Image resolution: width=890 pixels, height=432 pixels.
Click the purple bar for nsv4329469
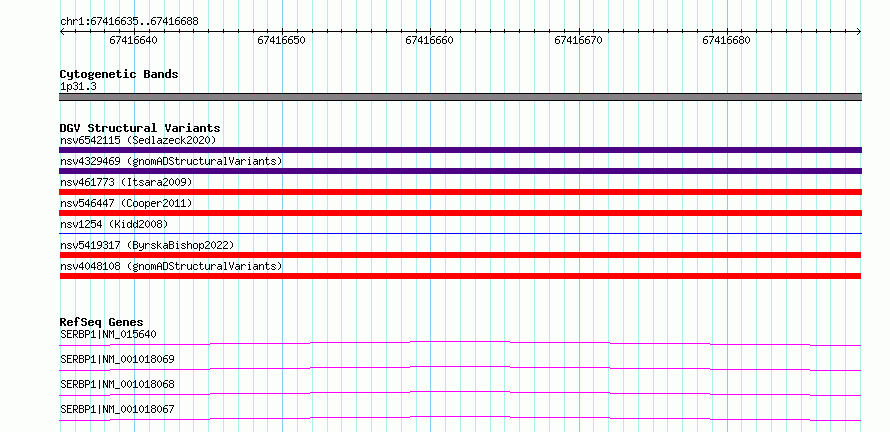[x=460, y=171]
